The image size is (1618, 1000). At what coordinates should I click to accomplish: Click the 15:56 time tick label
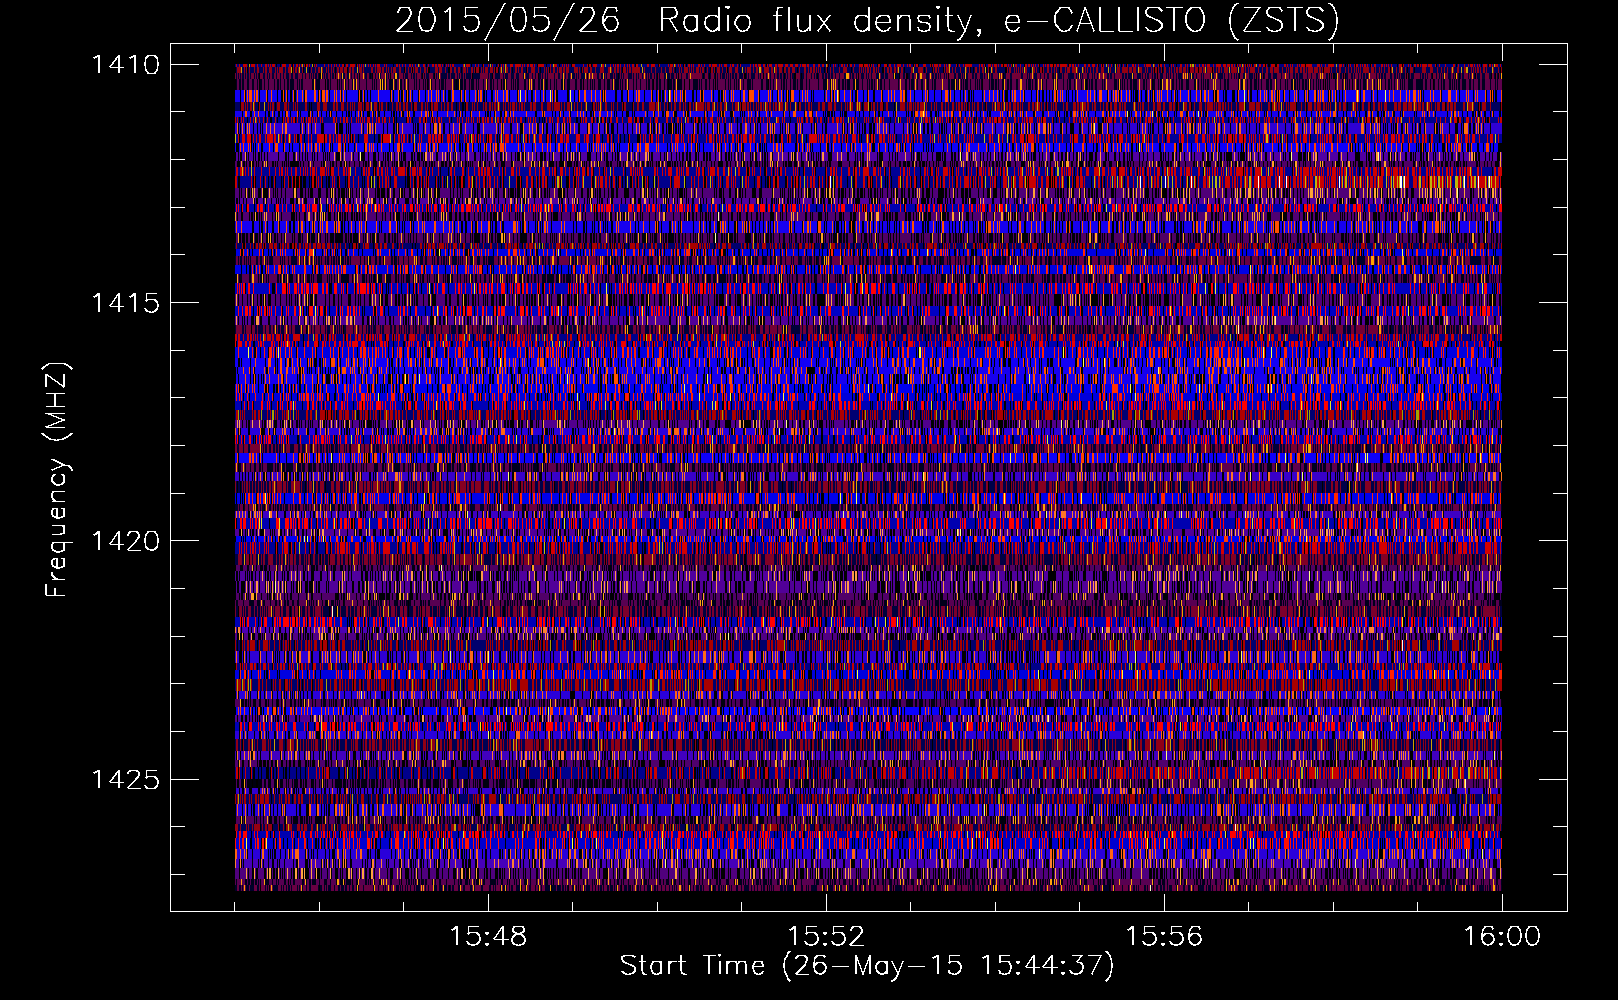pos(1164,937)
